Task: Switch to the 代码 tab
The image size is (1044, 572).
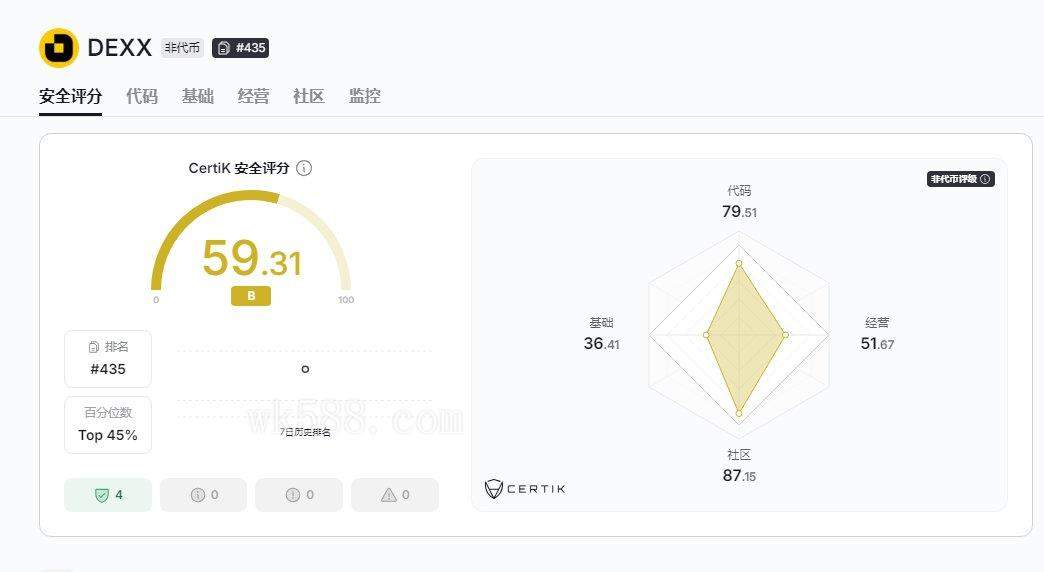Action: [x=142, y=96]
